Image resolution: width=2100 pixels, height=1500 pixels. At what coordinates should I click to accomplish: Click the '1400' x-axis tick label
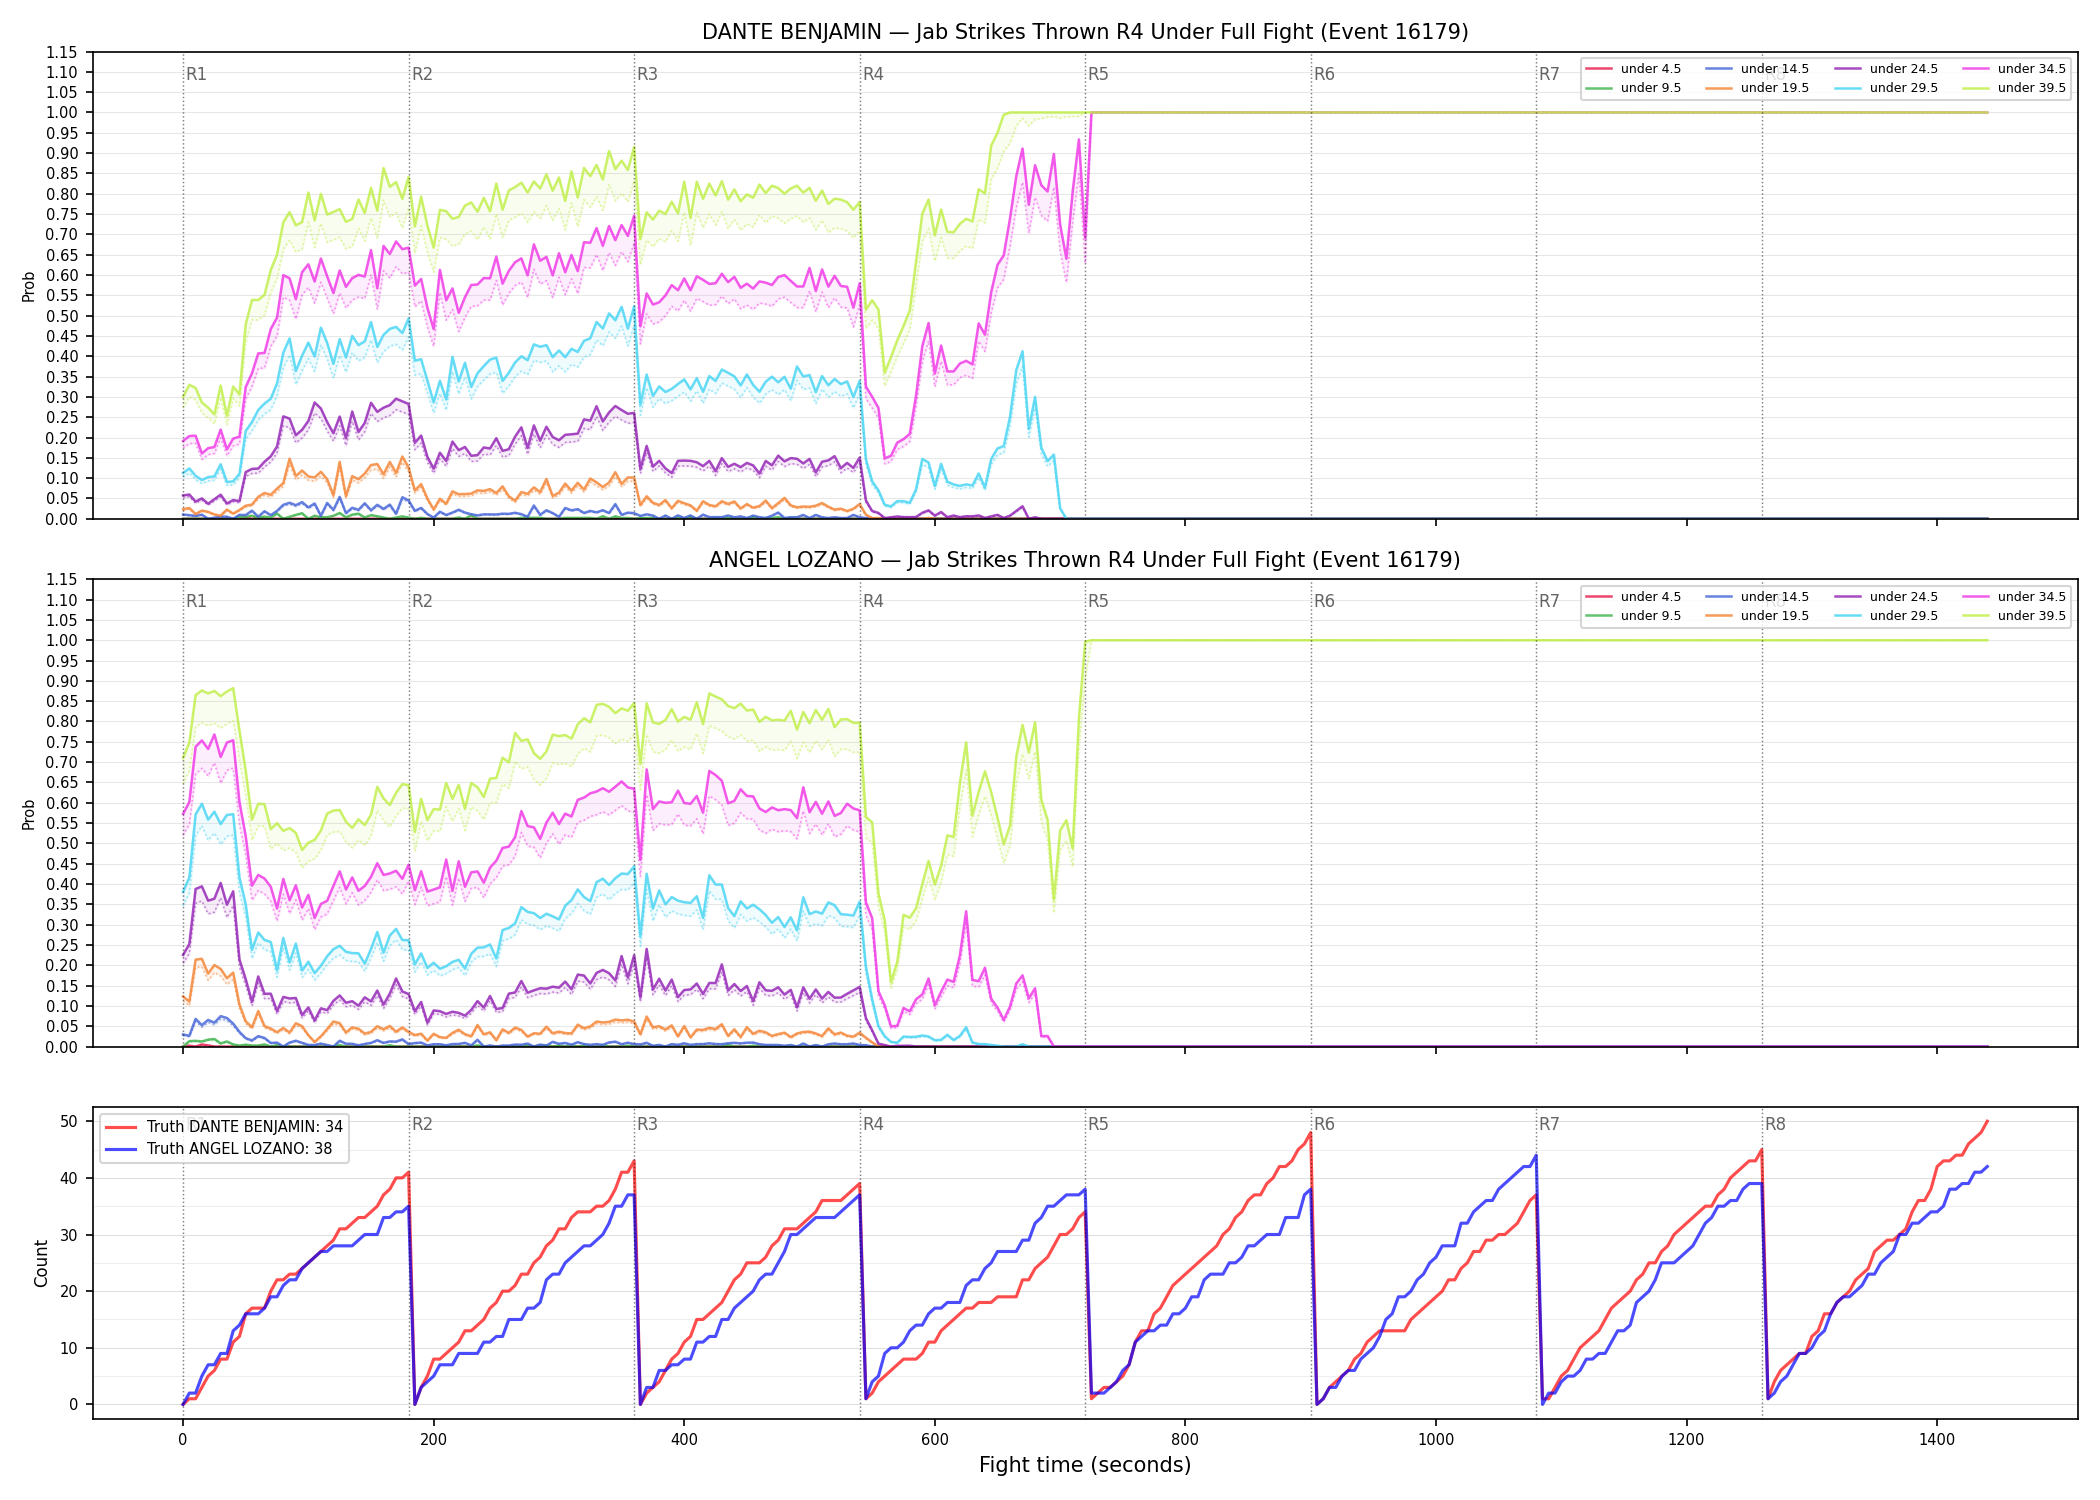pyautogui.click(x=1937, y=1440)
